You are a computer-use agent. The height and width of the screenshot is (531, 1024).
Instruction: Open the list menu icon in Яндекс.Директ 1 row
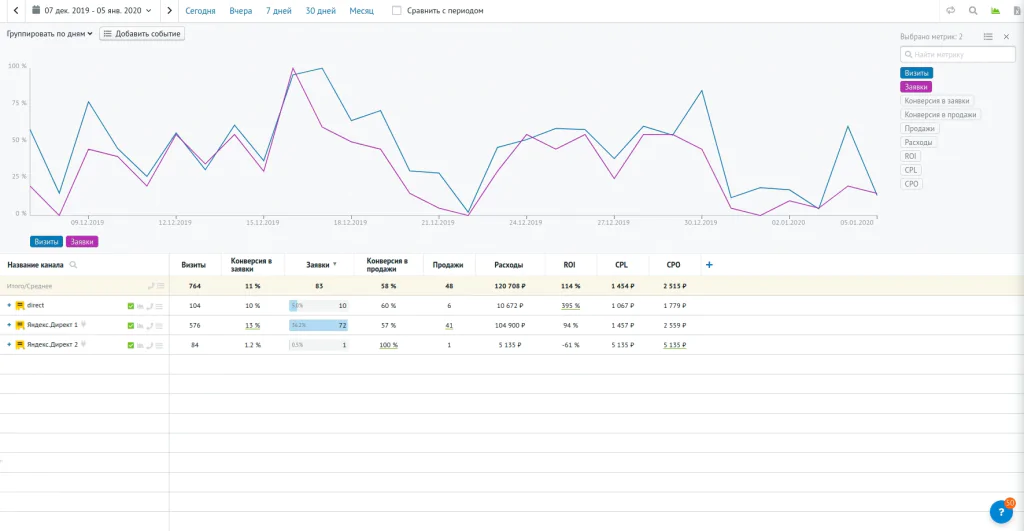(159, 326)
